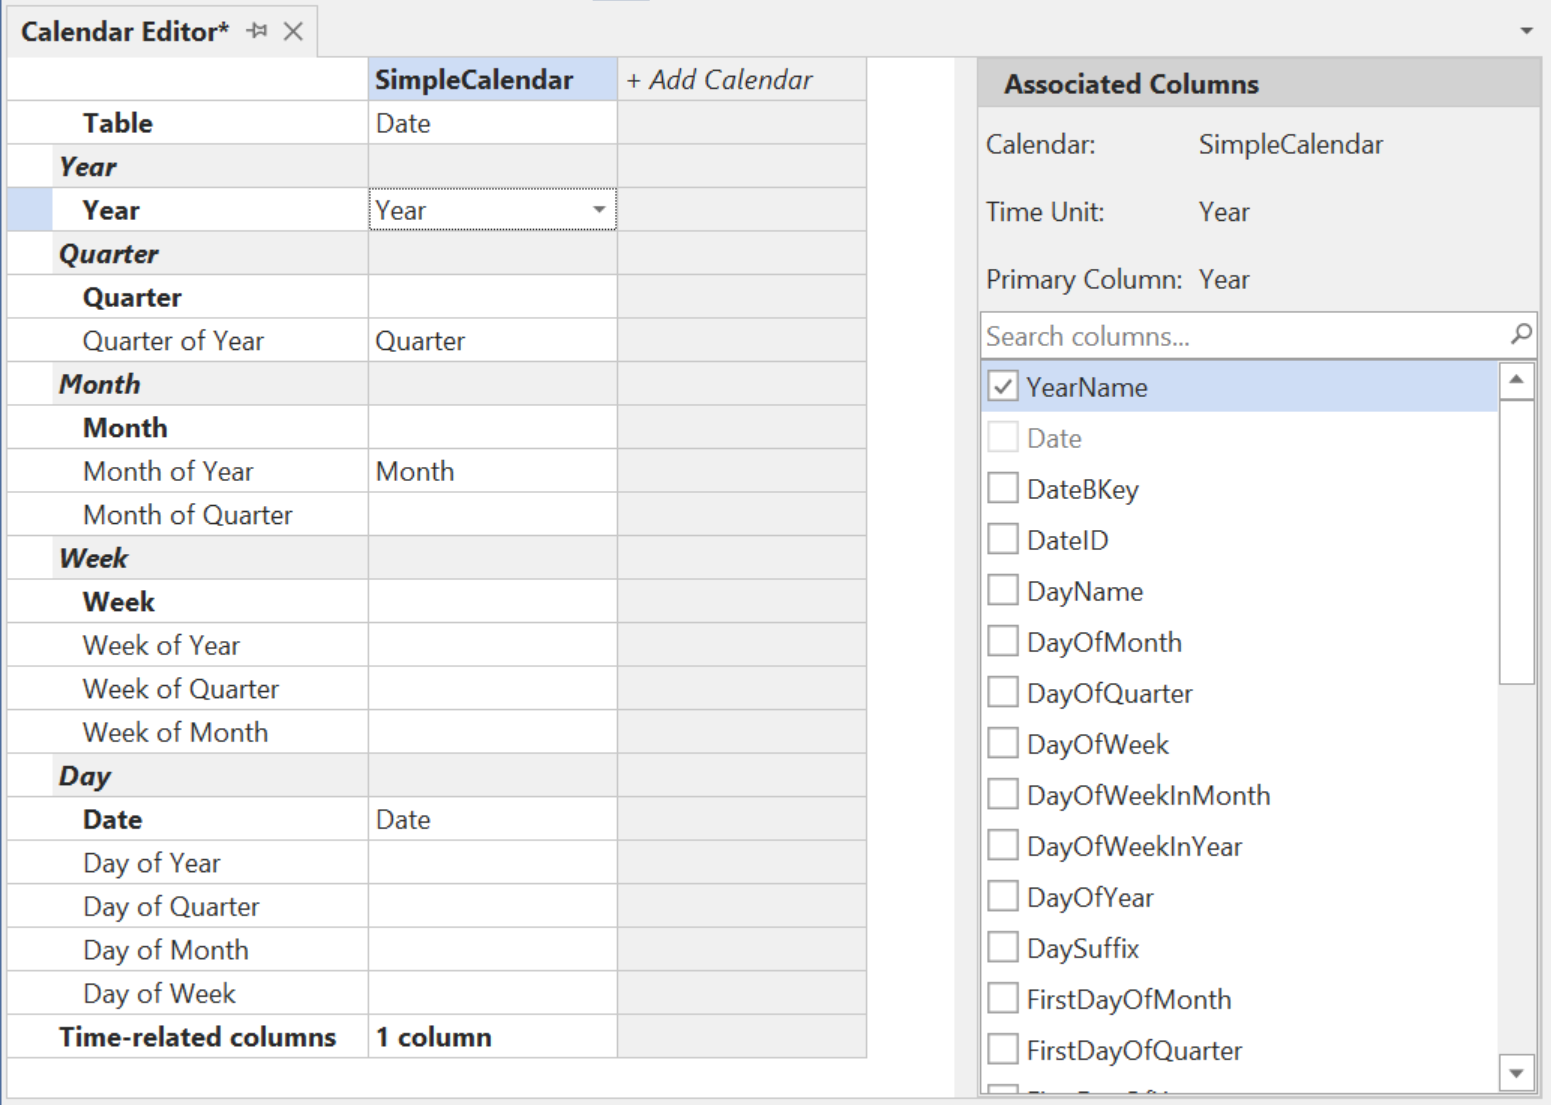Open the document window dropdown arrow at top right

[1526, 30]
